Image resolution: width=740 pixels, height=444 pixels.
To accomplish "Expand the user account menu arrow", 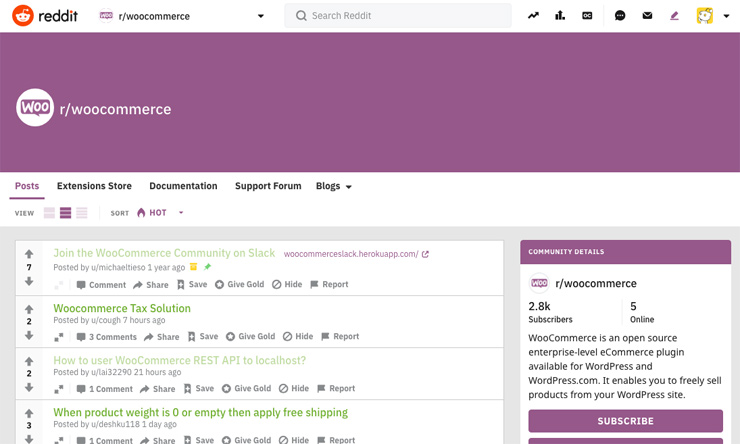I will [x=726, y=16].
